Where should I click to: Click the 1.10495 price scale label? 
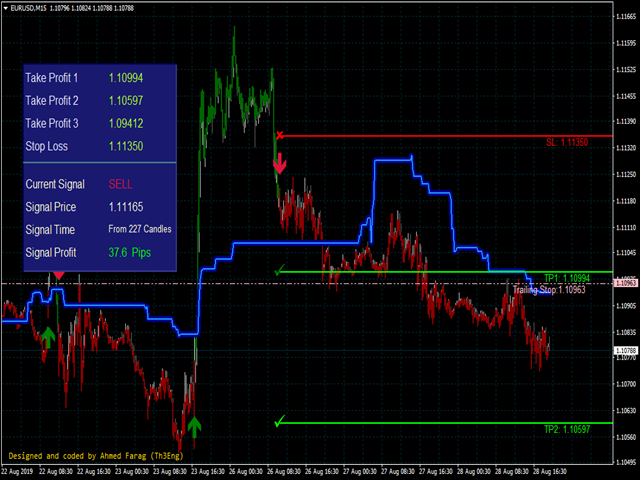click(627, 462)
